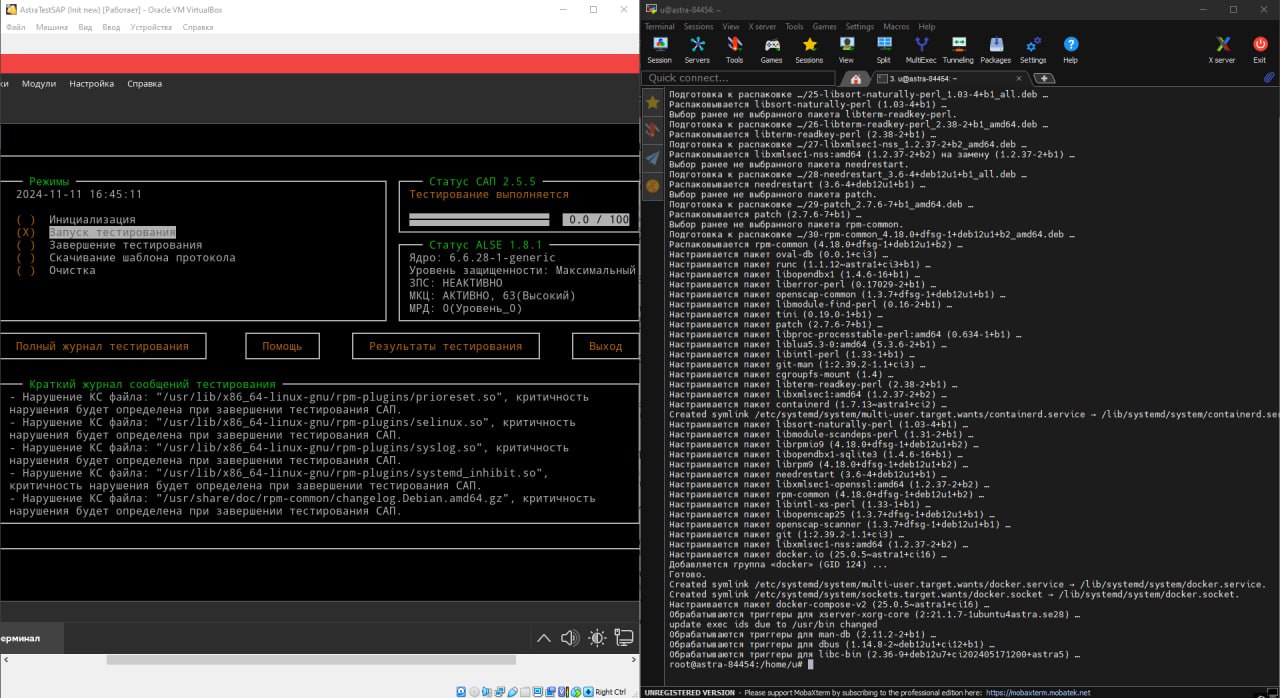Viewport: 1280px width, 698px height.
Task: Open Settings gear icon in MobaXterm toolbar
Action: [1033, 50]
